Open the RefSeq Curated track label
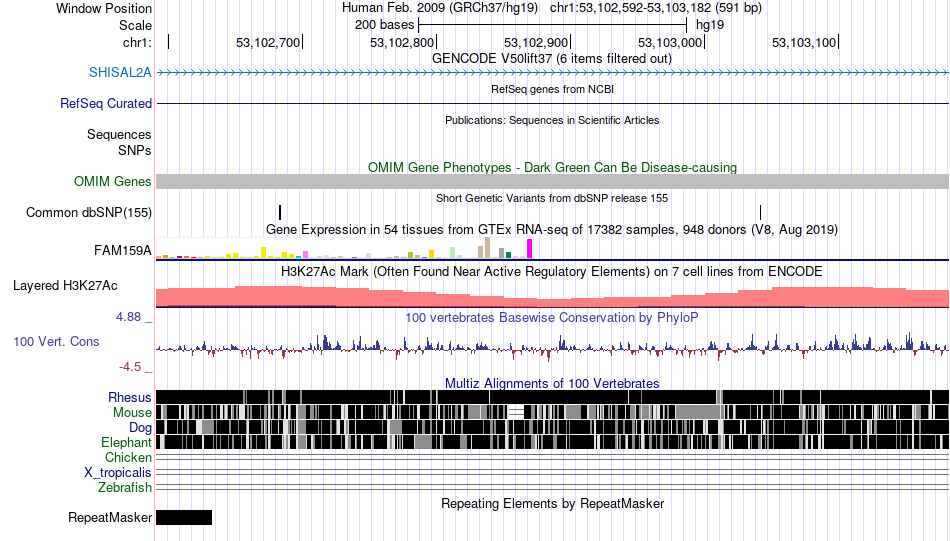 click(106, 104)
